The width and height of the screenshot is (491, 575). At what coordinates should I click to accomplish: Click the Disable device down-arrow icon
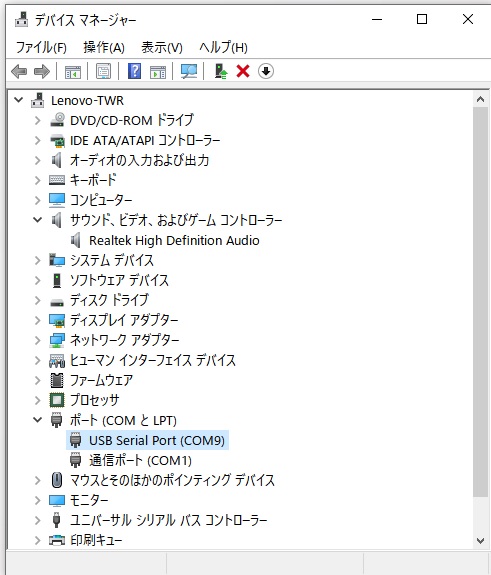[x=265, y=71]
